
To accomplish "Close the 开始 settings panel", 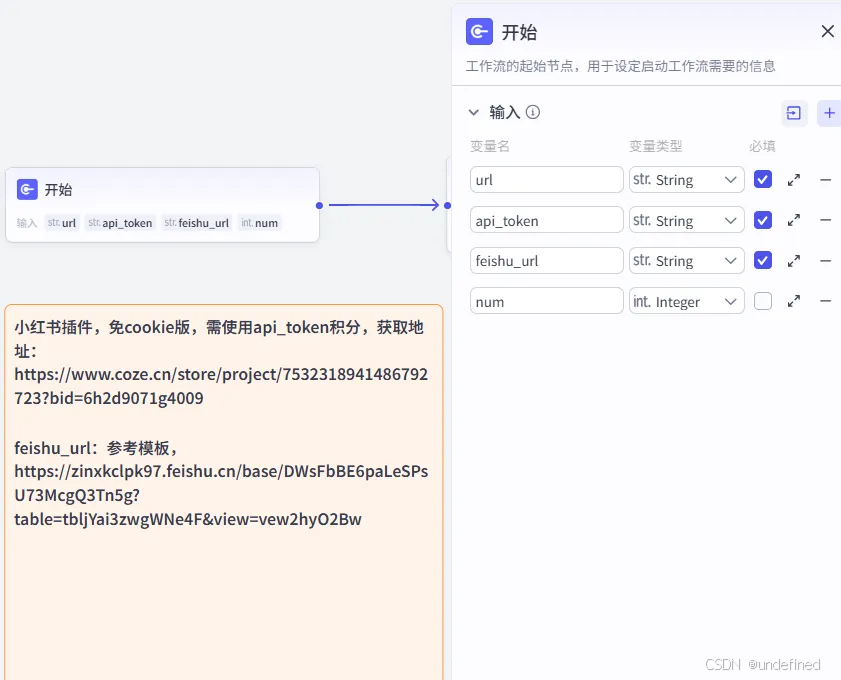I will 828,31.
